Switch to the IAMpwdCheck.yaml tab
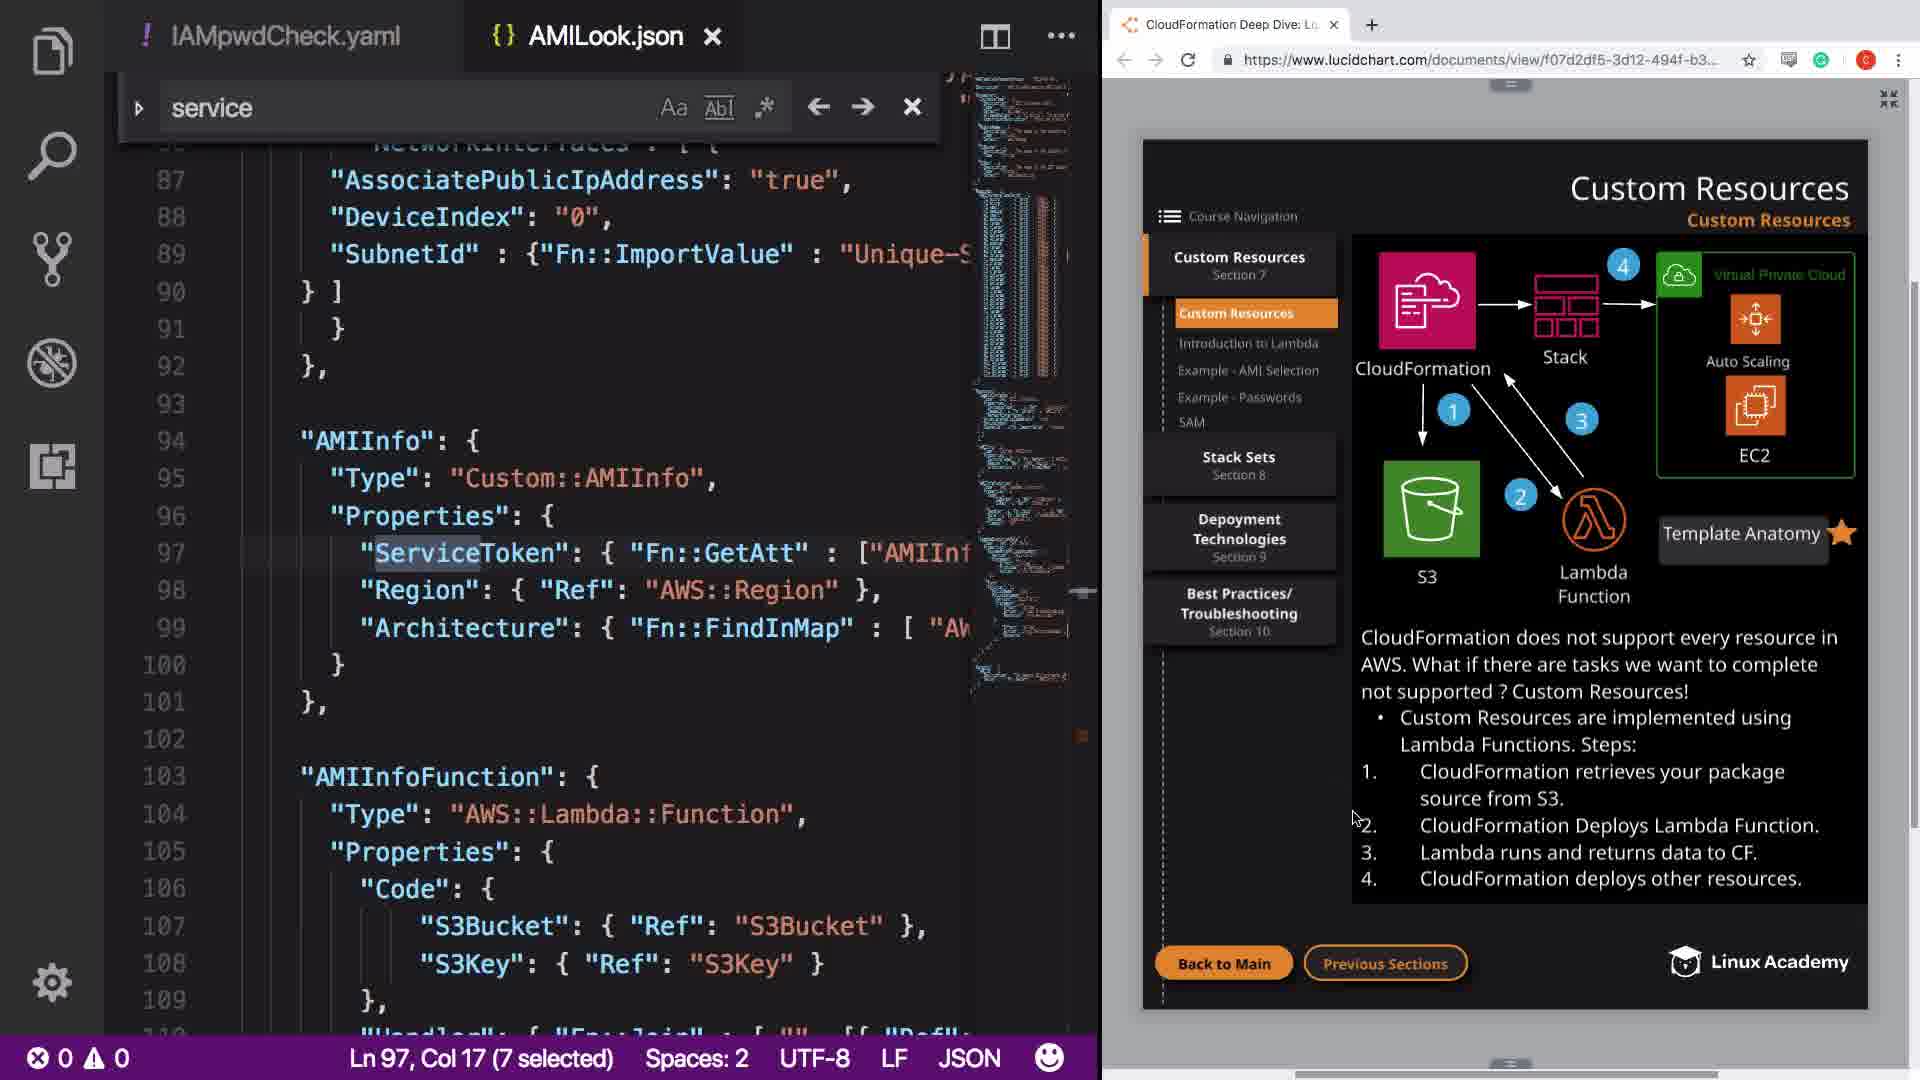 point(285,37)
